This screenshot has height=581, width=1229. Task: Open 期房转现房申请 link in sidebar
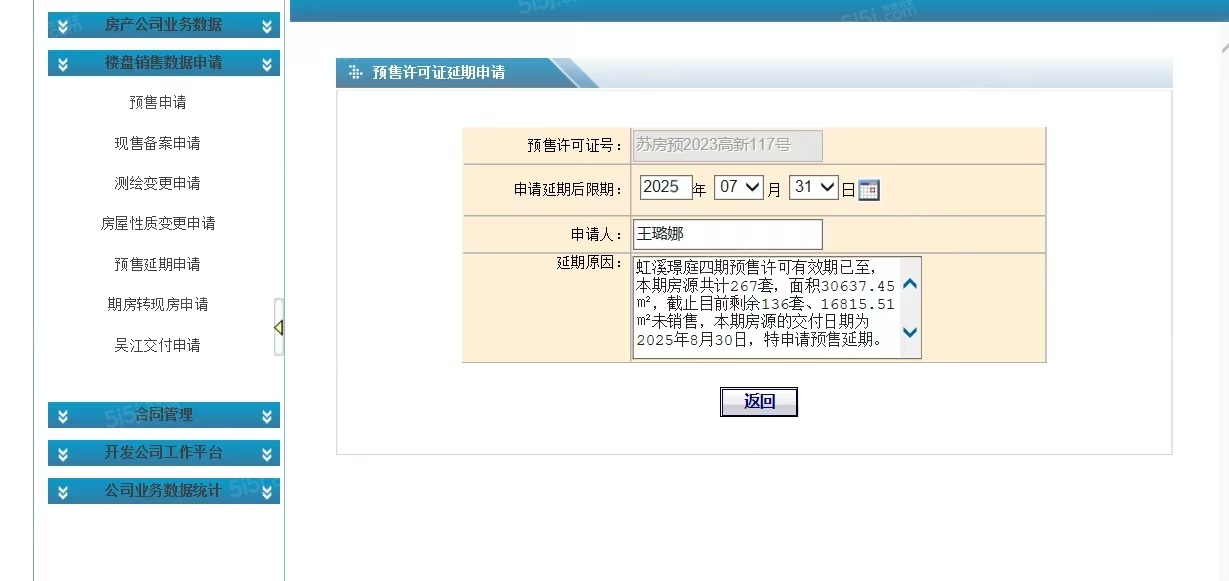coord(158,305)
